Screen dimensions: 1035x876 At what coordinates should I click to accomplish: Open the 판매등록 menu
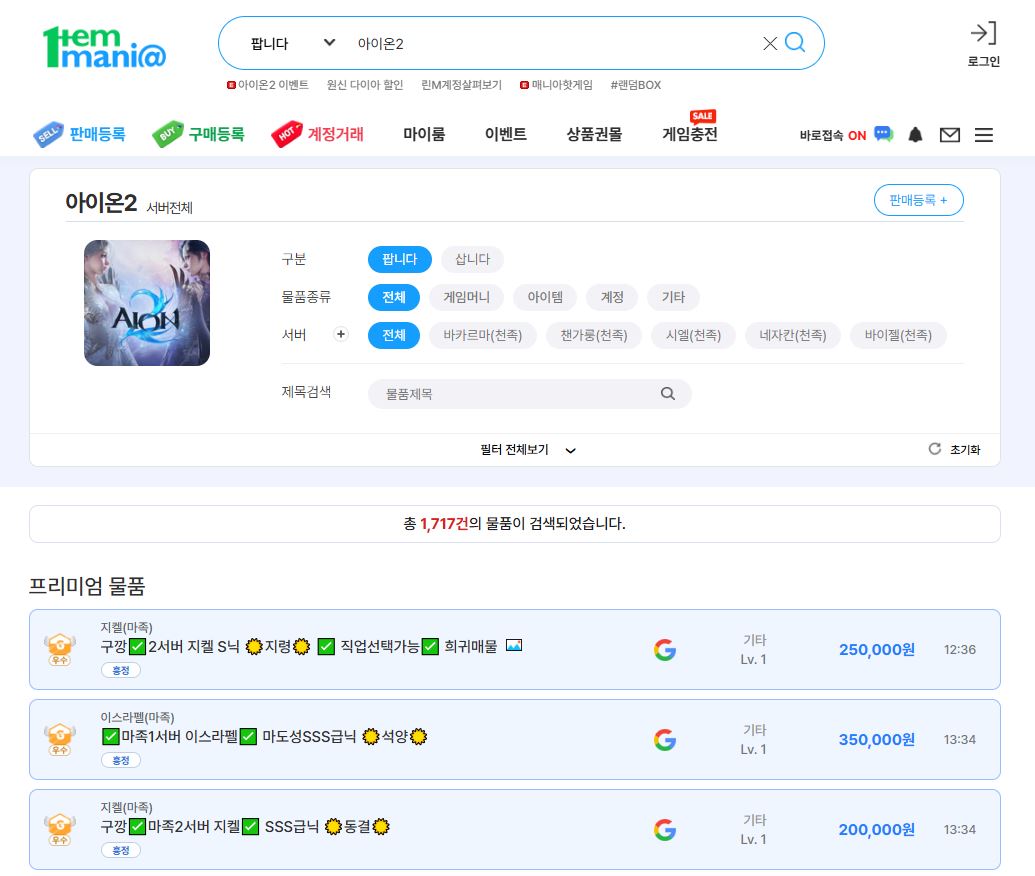(x=97, y=134)
